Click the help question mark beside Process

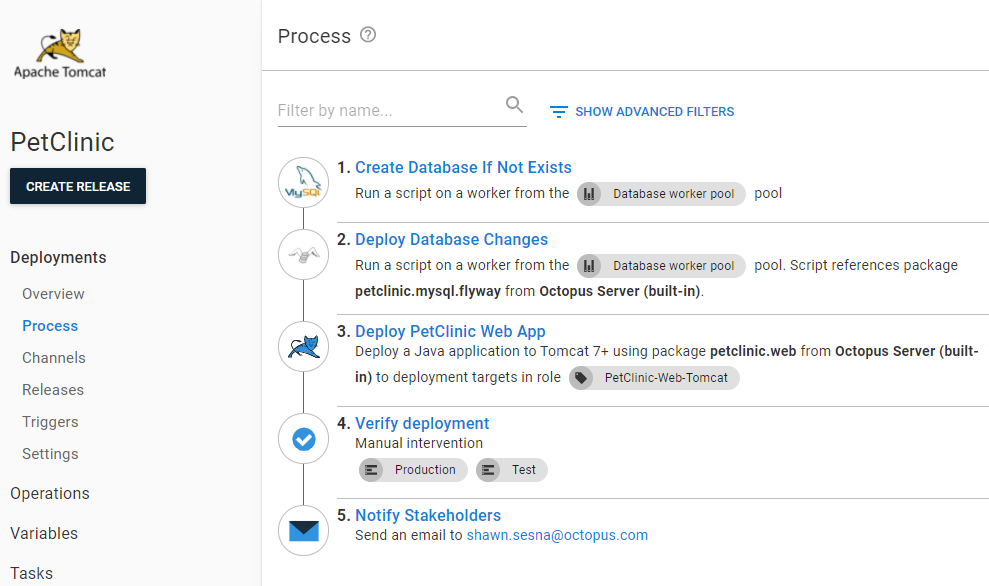tap(368, 36)
